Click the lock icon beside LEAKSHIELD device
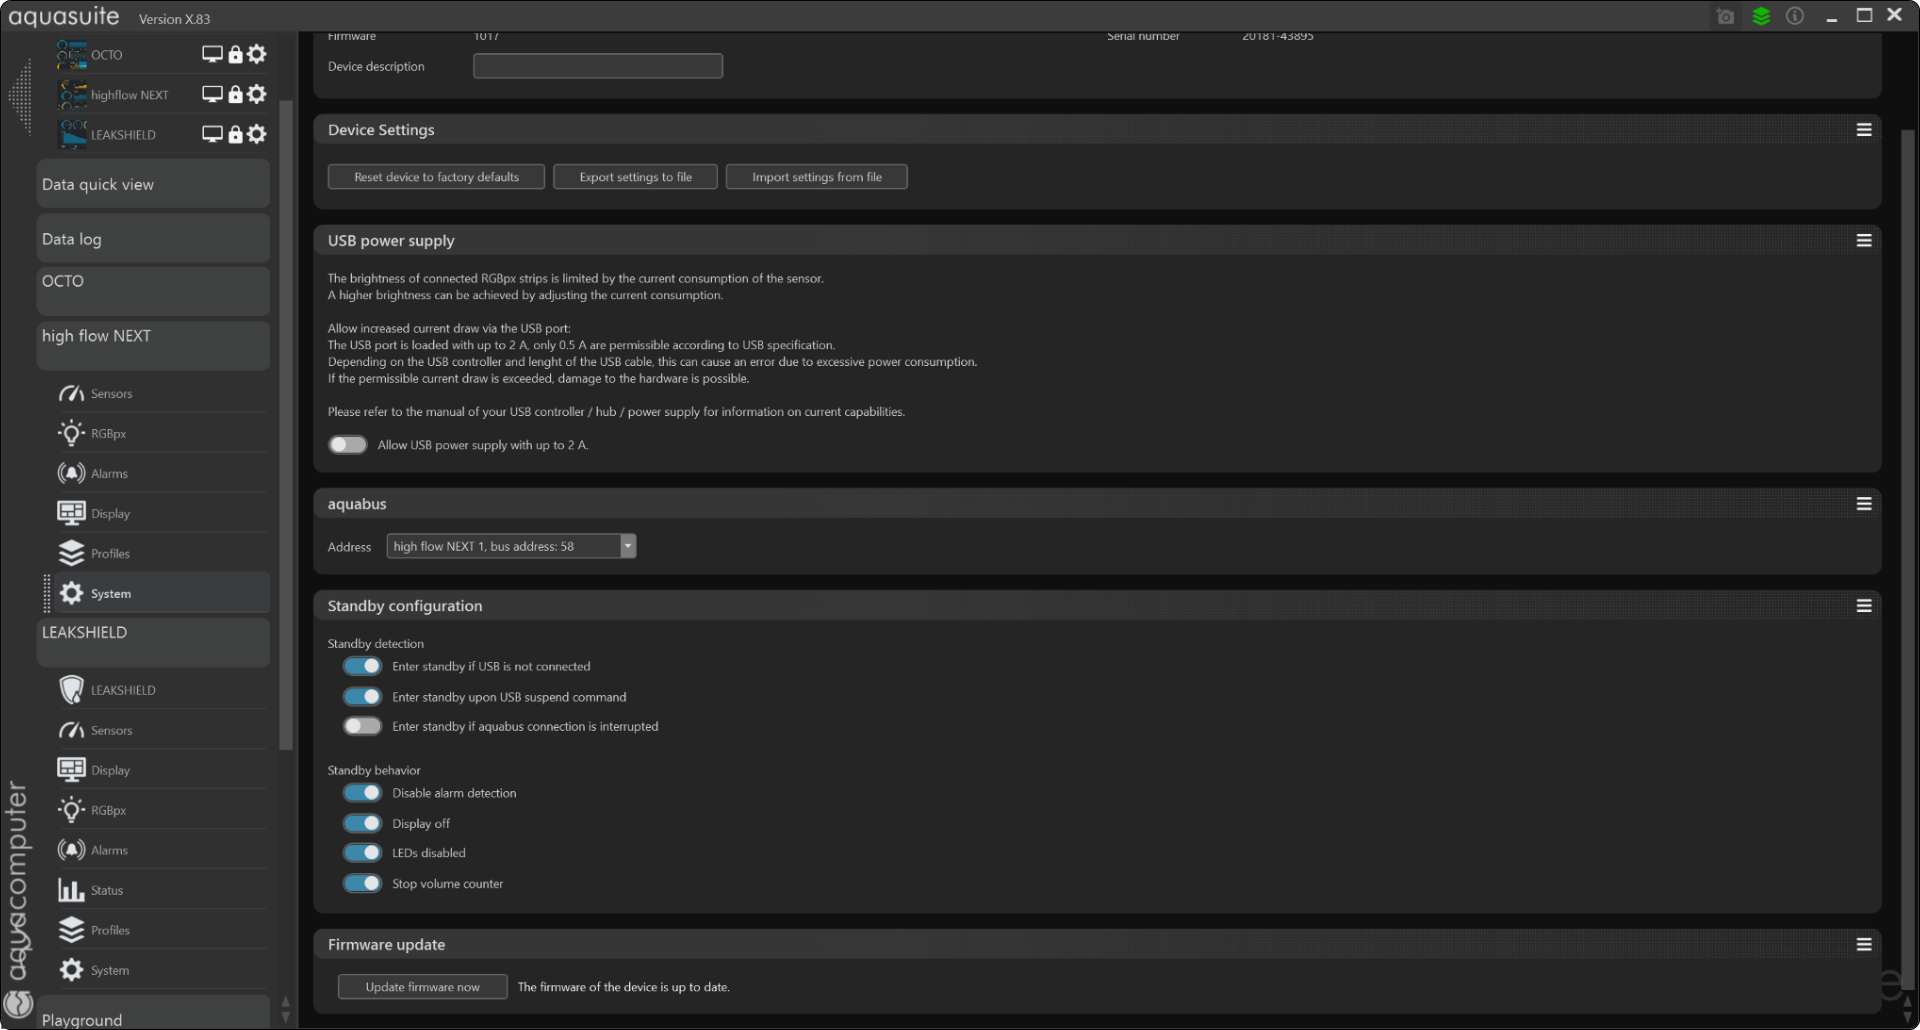This screenshot has width=1920, height=1030. point(235,134)
